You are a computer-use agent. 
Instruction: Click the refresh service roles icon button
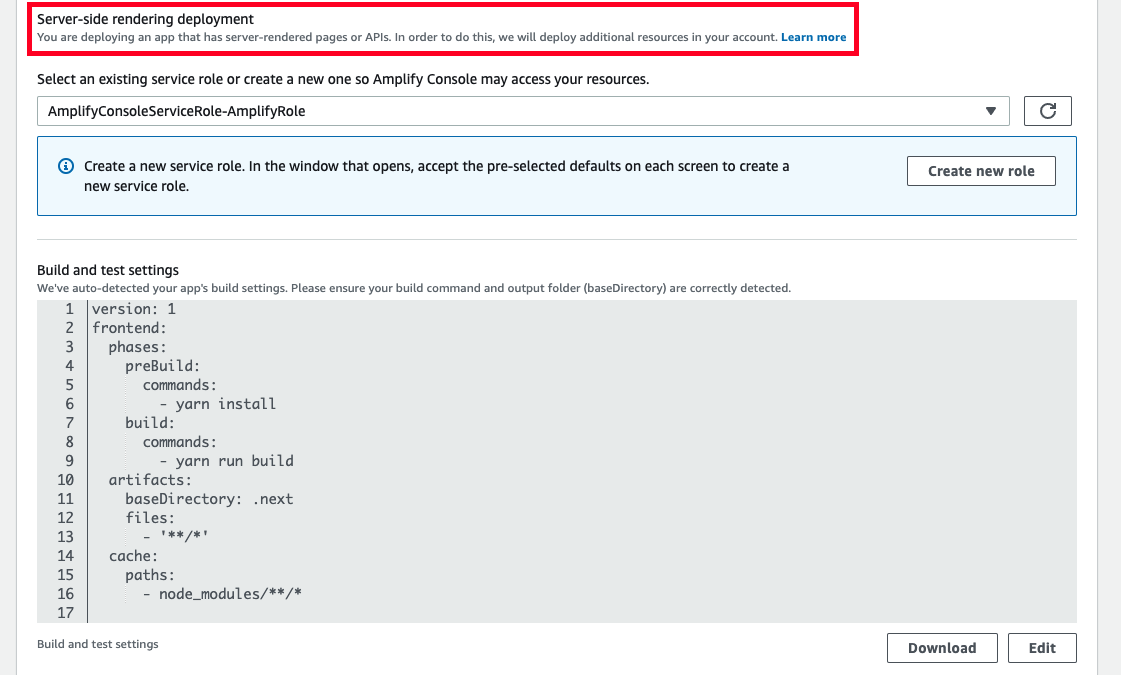pos(1047,111)
